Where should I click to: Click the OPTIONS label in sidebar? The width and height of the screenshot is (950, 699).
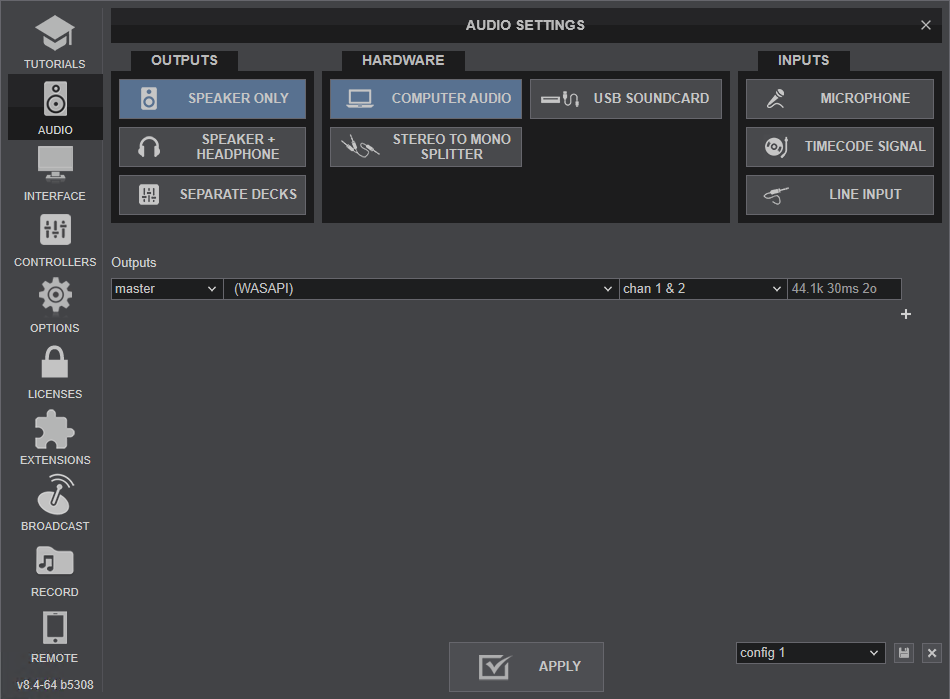click(55, 328)
